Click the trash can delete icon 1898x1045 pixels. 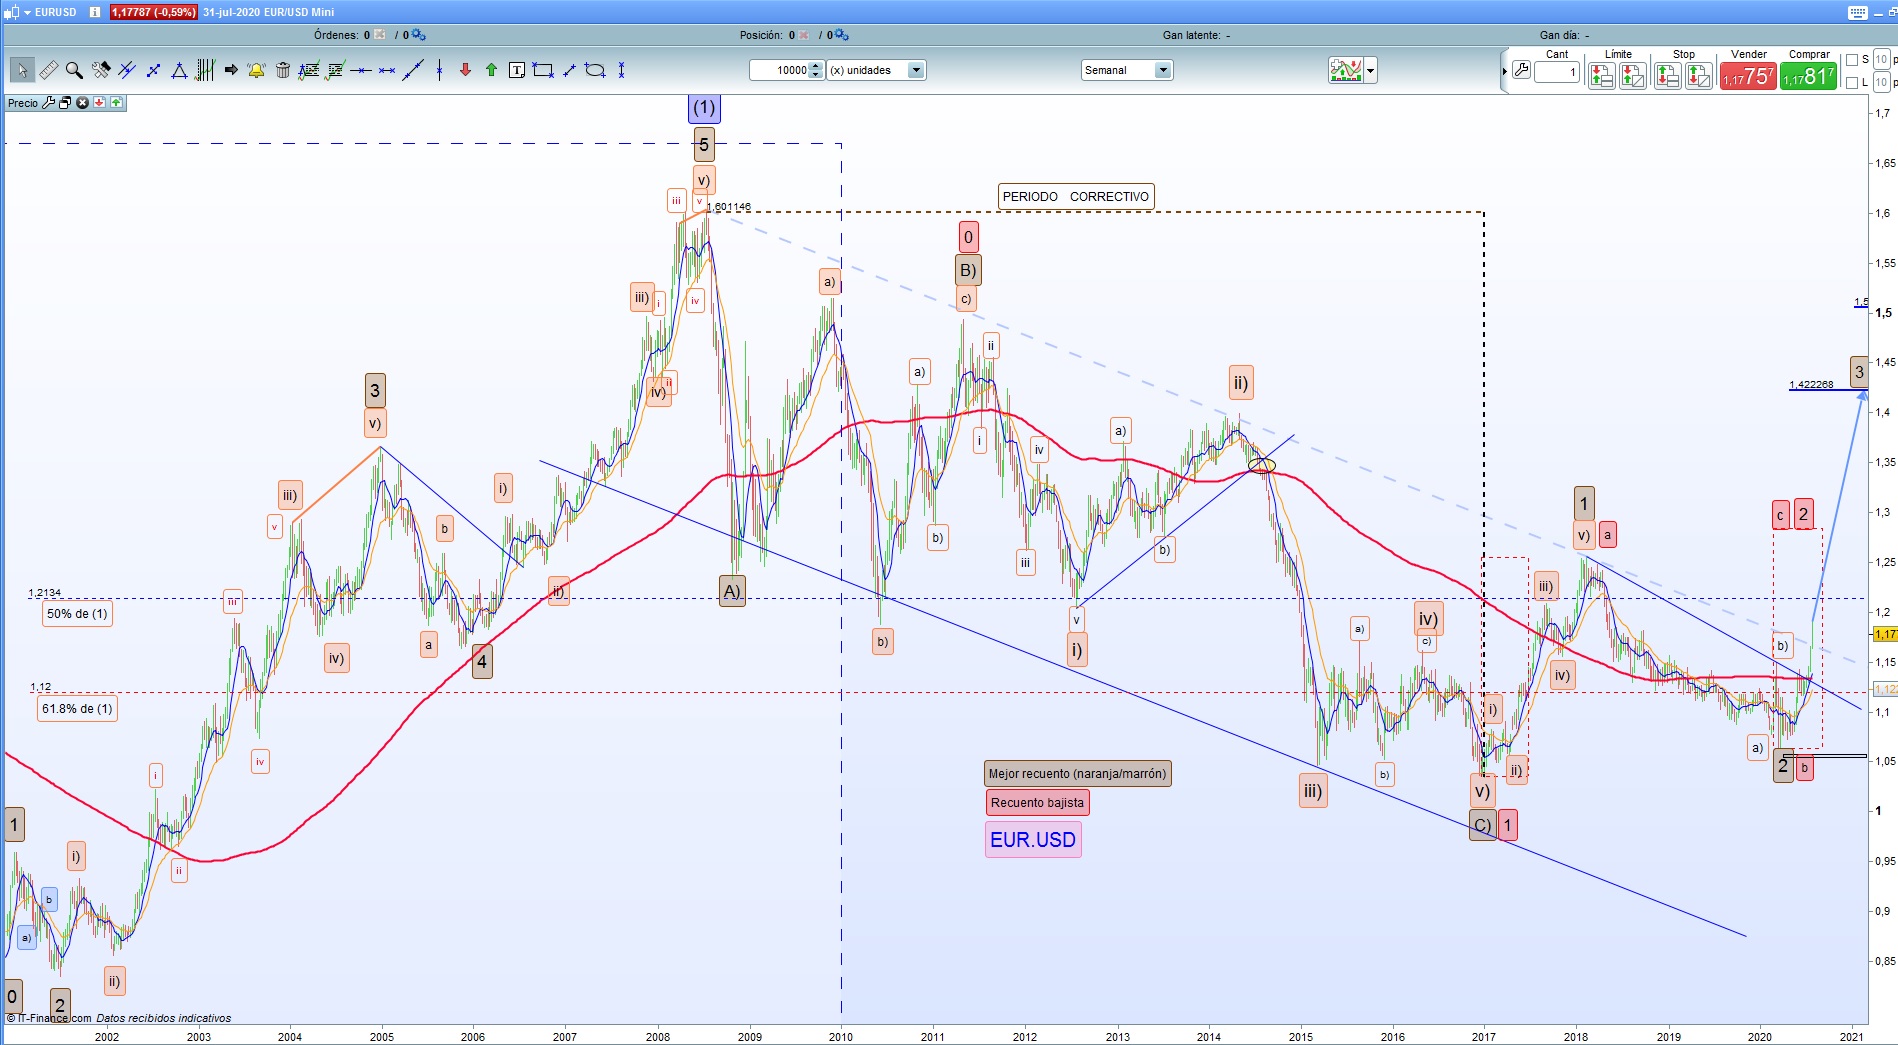point(283,70)
